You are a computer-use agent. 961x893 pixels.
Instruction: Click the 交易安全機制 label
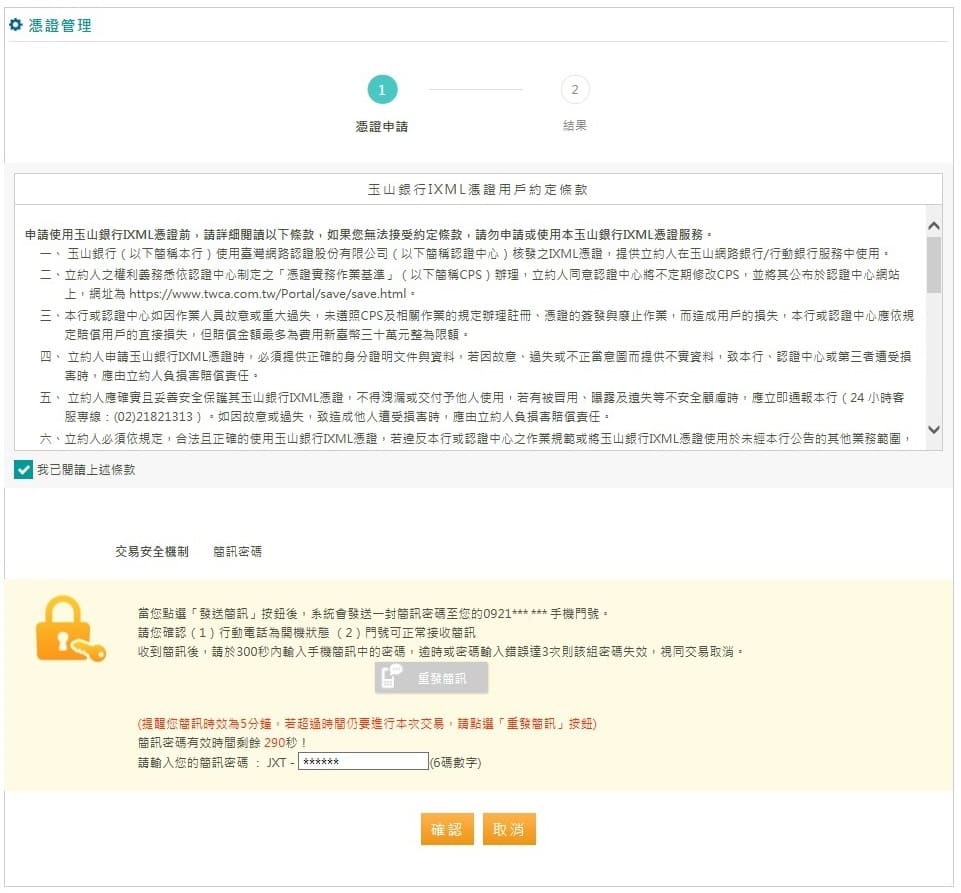click(151, 552)
